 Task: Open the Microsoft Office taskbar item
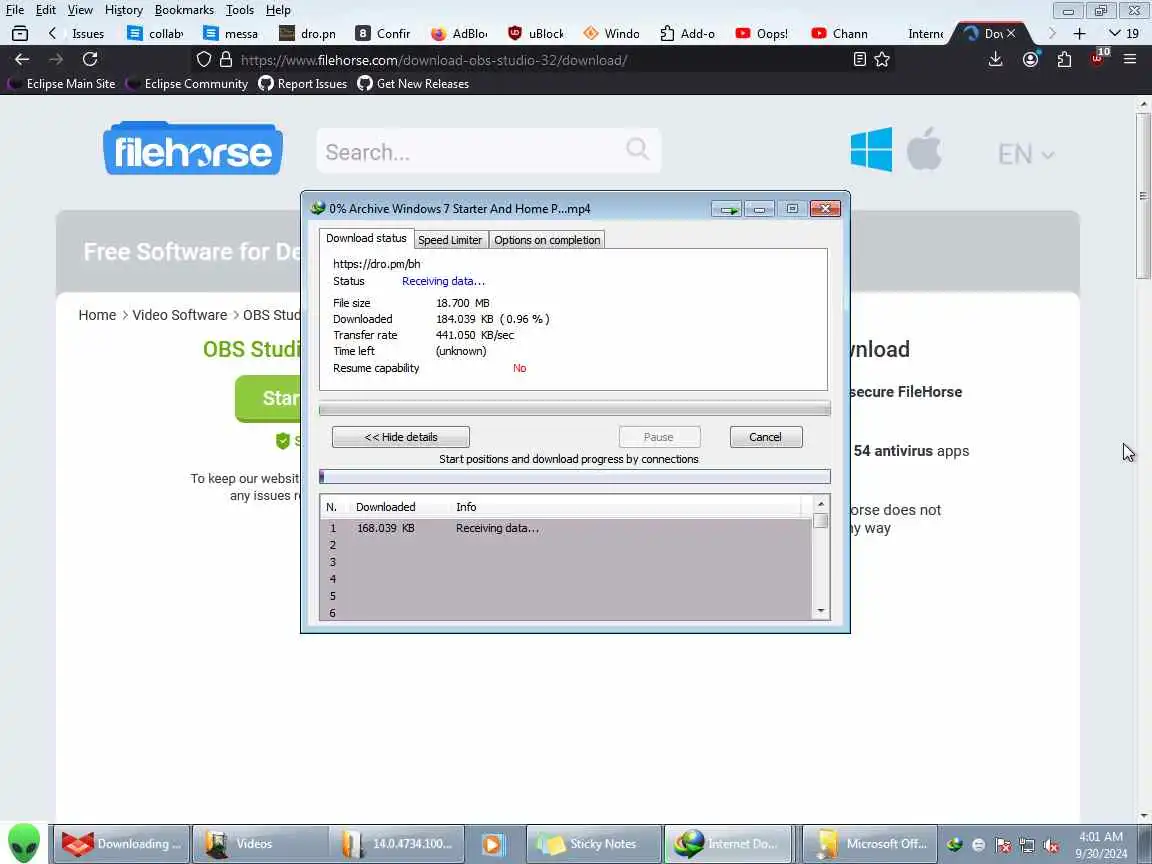click(868, 843)
